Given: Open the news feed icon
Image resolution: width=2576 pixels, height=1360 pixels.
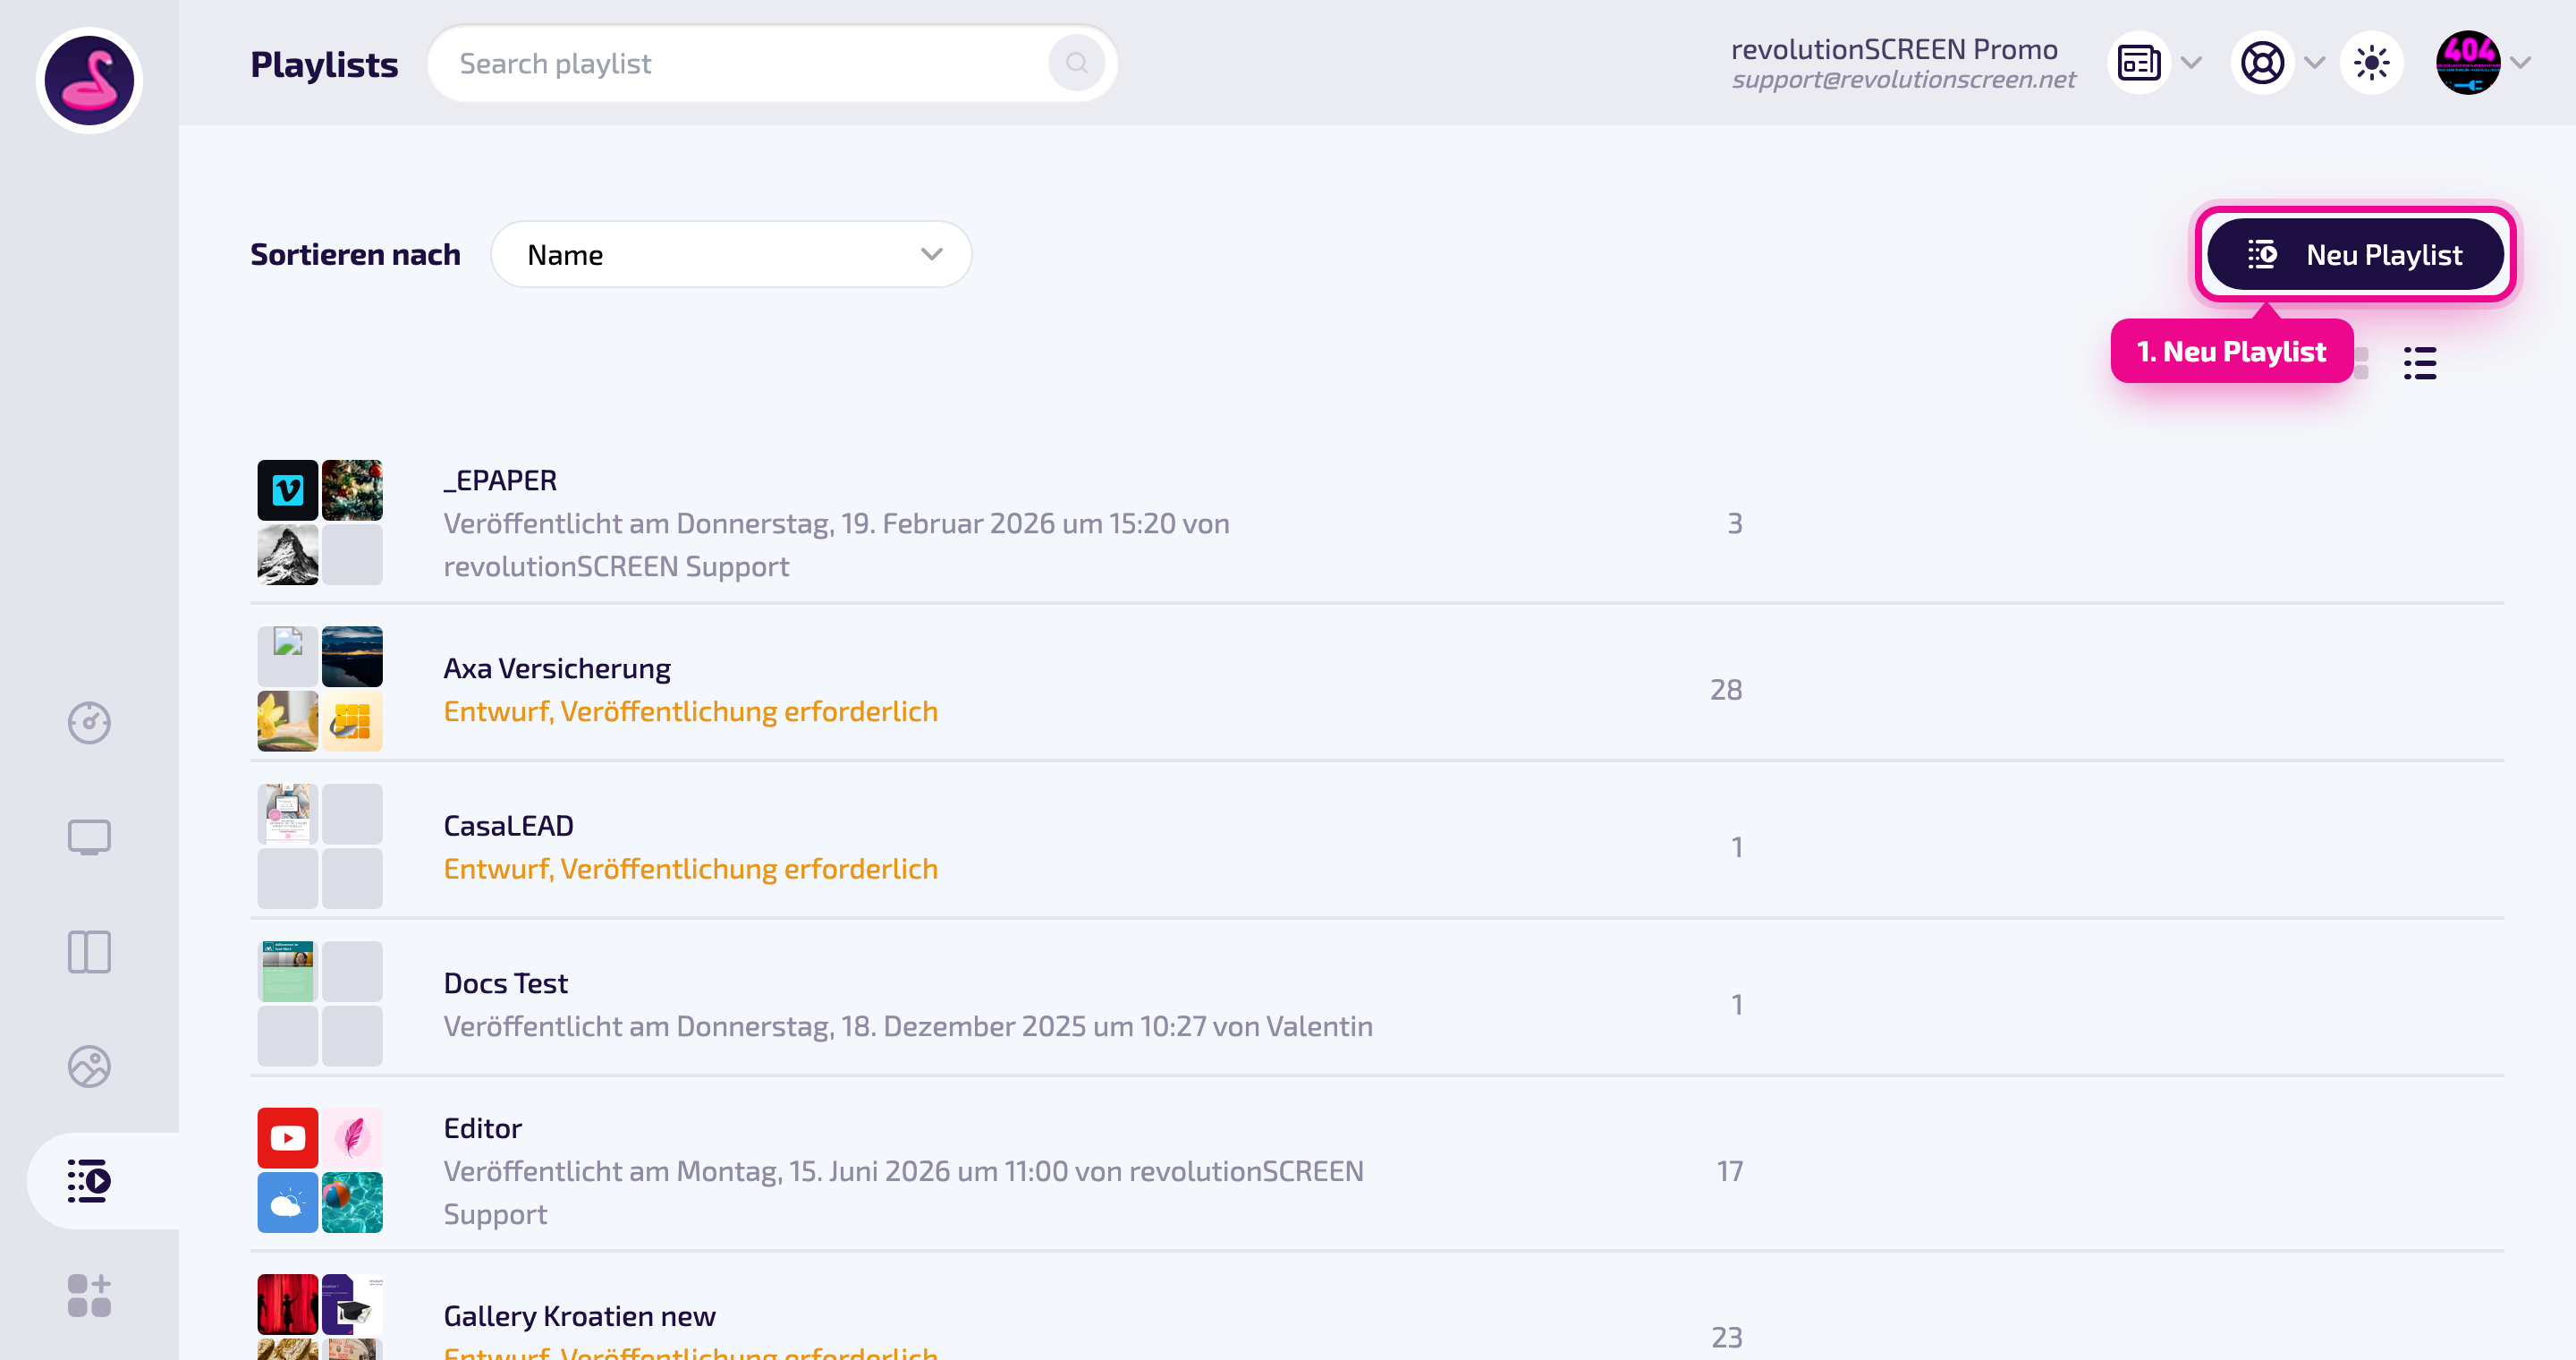Looking at the screenshot, I should click(x=2139, y=63).
